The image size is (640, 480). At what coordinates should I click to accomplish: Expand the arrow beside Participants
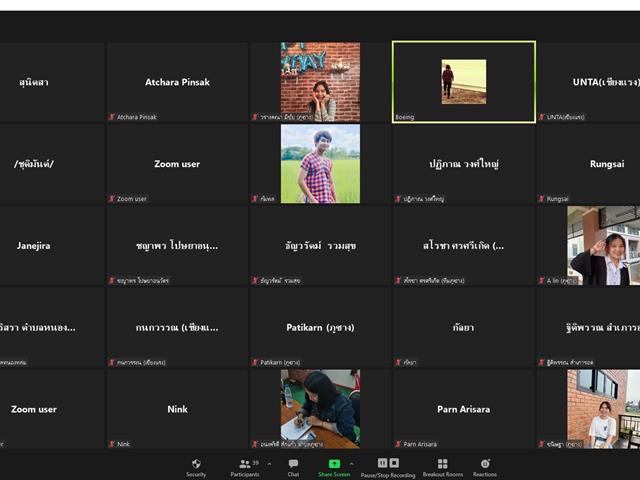click(x=269, y=464)
